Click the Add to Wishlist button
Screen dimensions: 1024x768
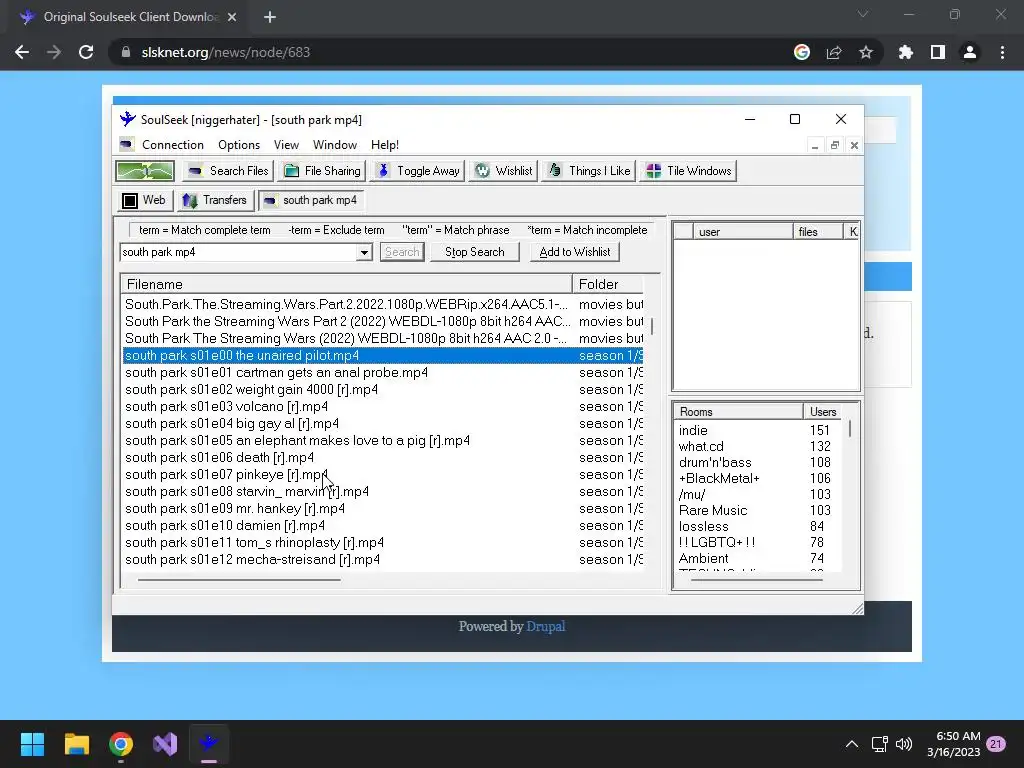point(575,252)
